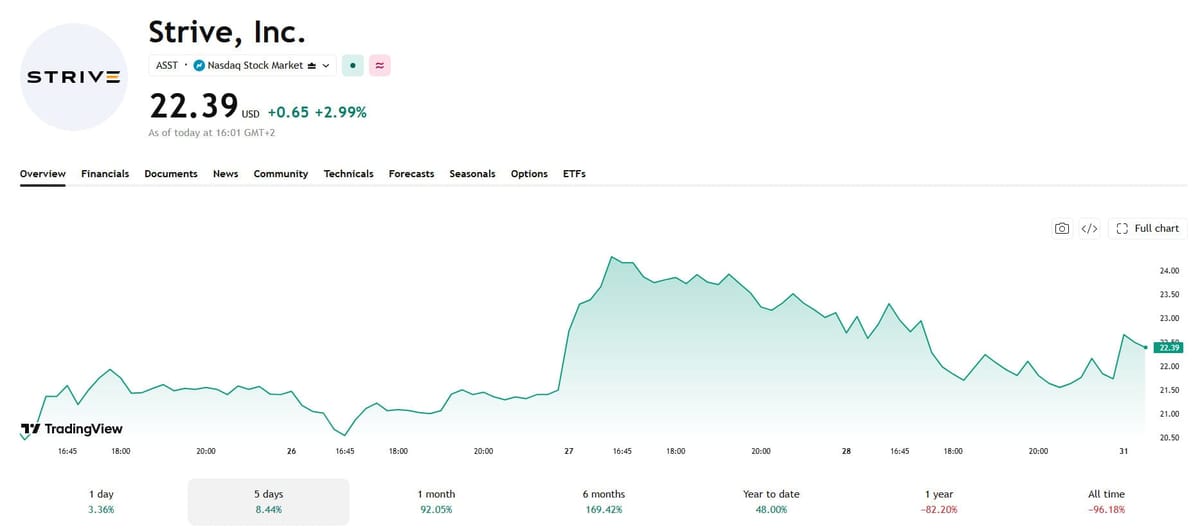The image size is (1200, 529).
Task: Switch to the Financials tab
Action: click(105, 174)
